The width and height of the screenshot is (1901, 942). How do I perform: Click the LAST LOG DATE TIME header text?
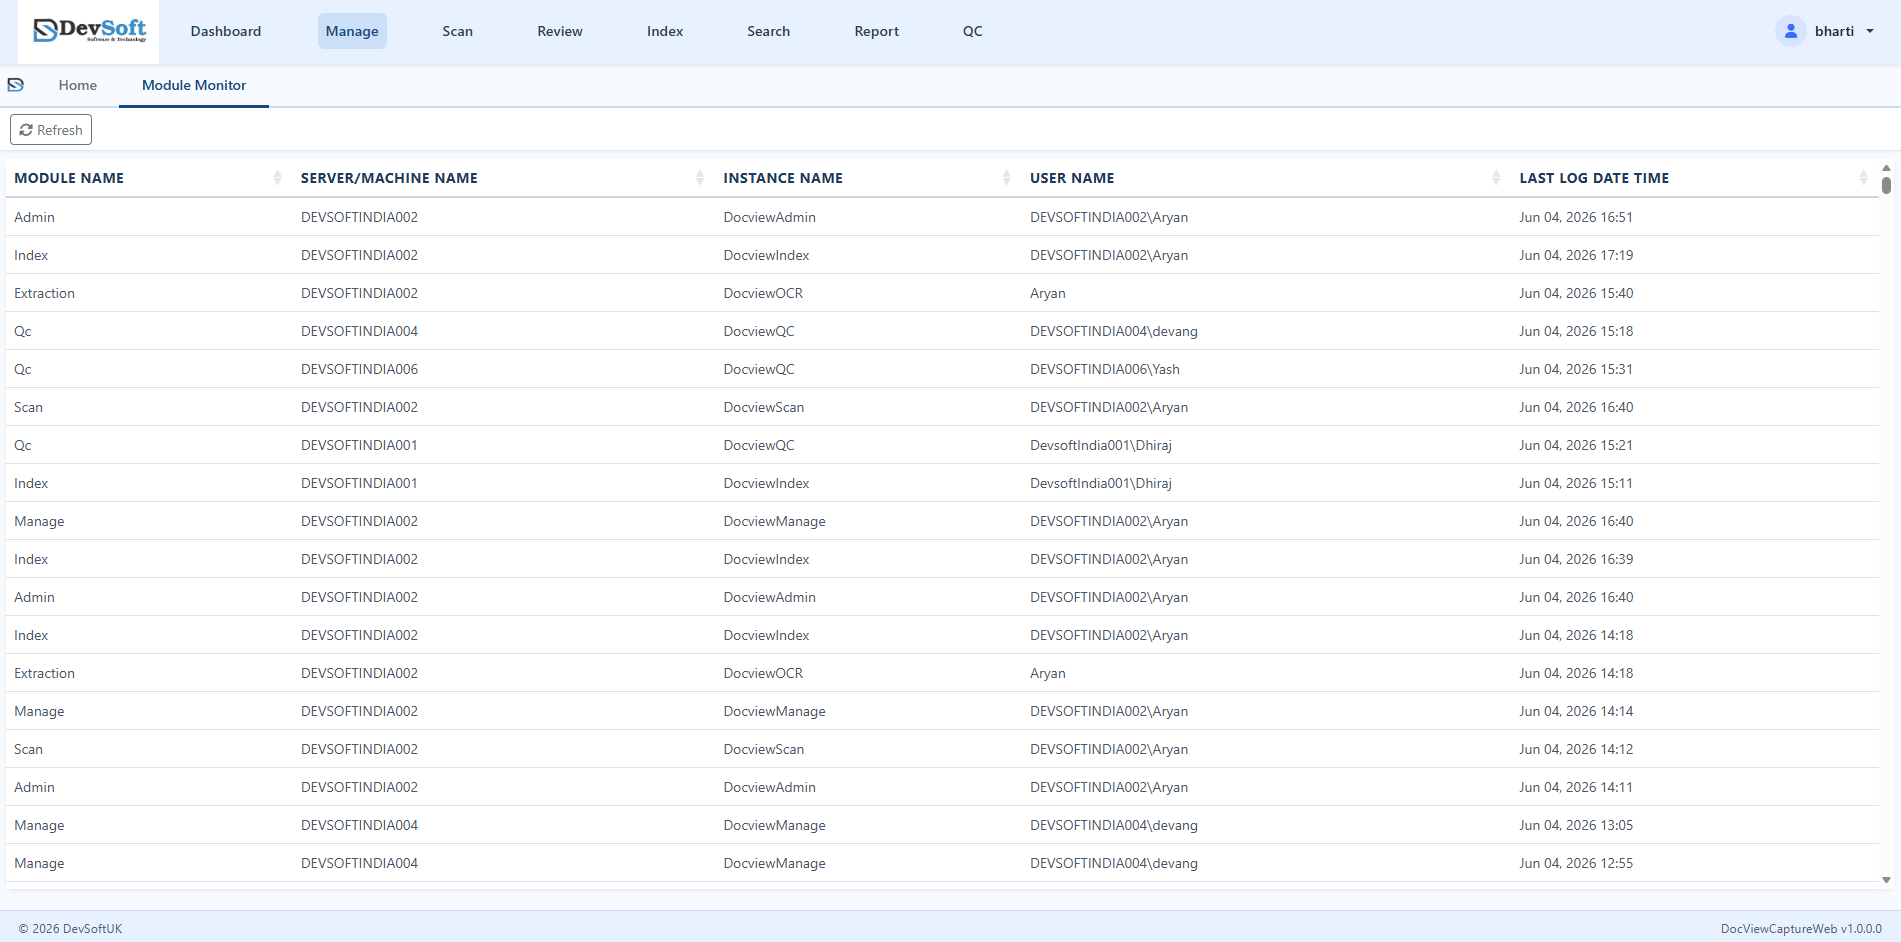(1594, 178)
